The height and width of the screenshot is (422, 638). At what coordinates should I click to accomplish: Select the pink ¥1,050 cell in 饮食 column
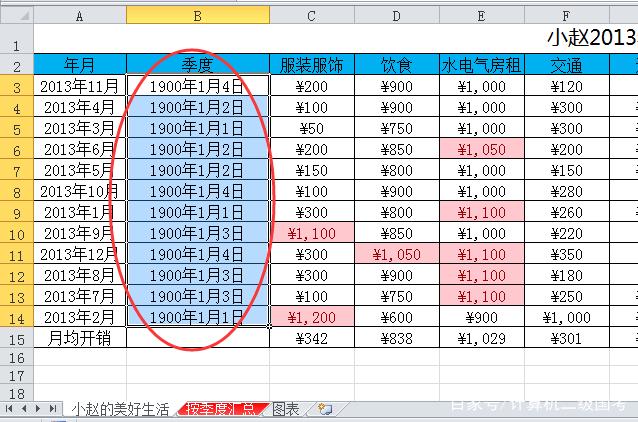coord(397,254)
